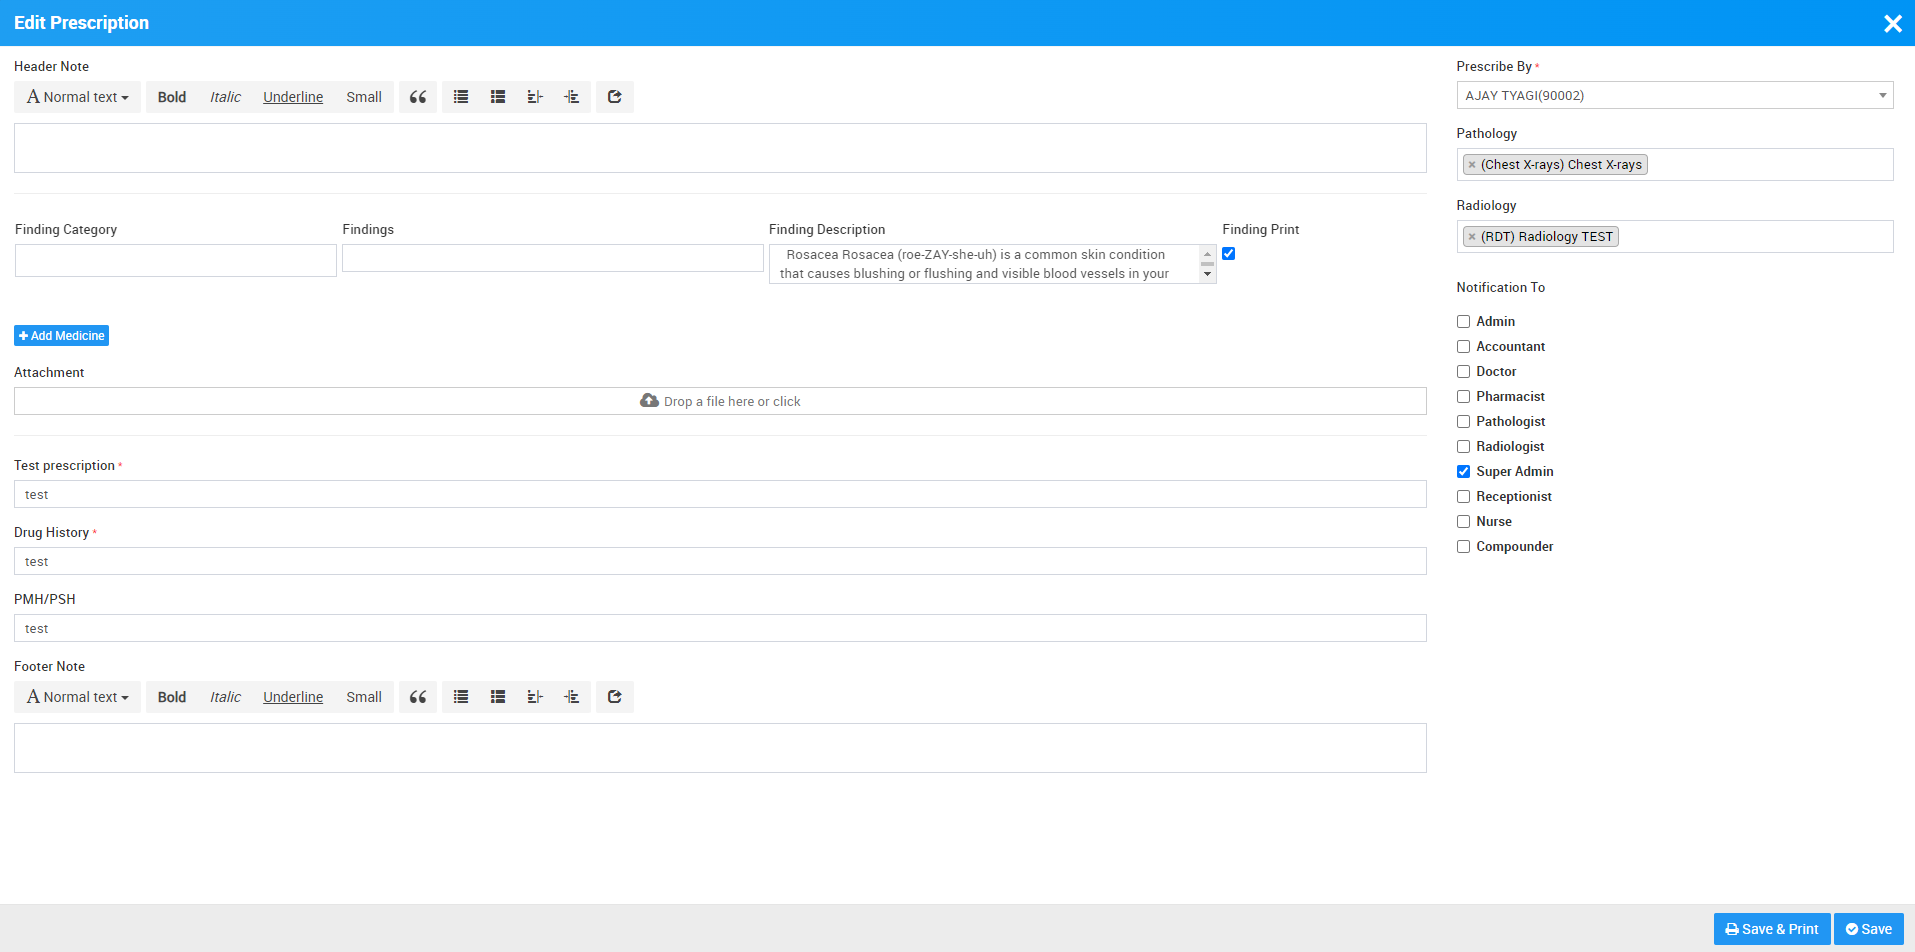The width and height of the screenshot is (1915, 952).
Task: Remove the (RDT) Radiology TEST tag
Action: click(1472, 236)
